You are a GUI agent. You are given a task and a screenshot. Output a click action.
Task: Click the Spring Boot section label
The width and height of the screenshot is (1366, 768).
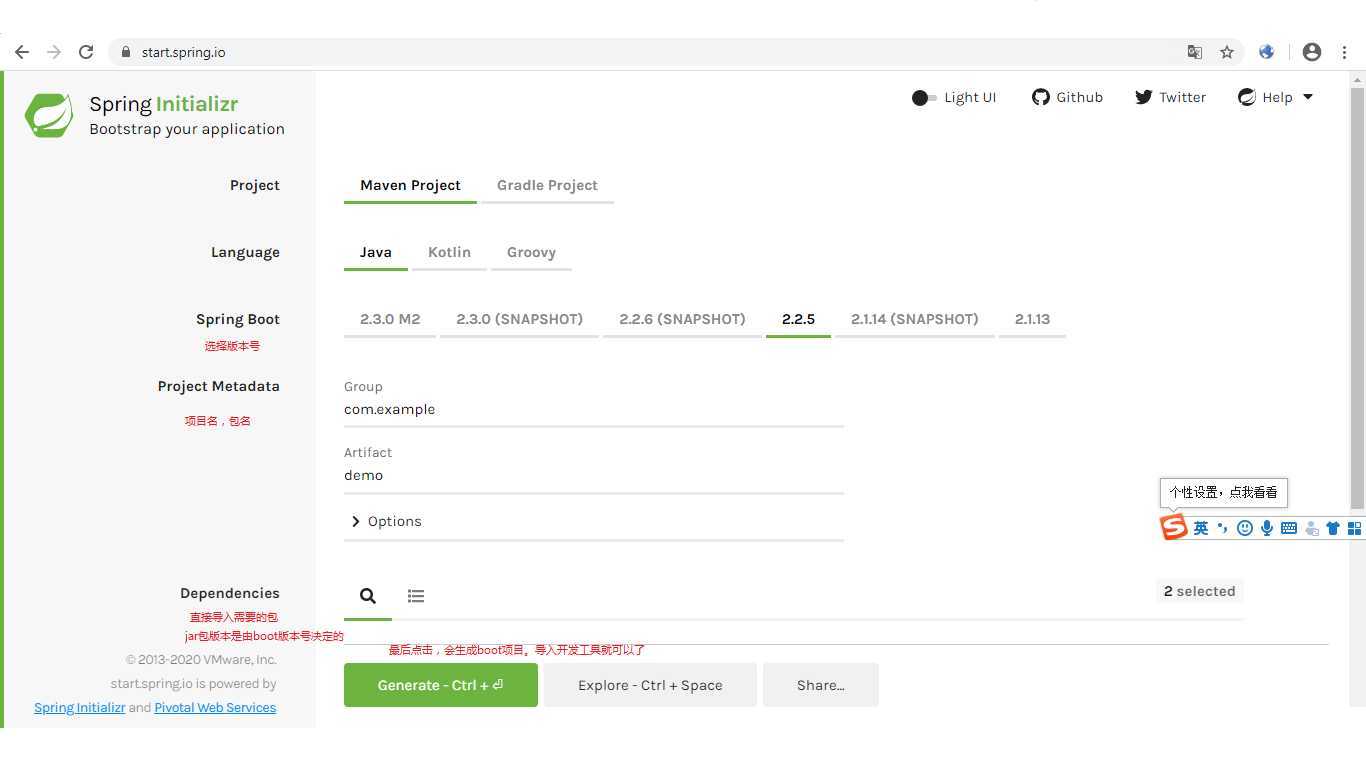[238, 319]
